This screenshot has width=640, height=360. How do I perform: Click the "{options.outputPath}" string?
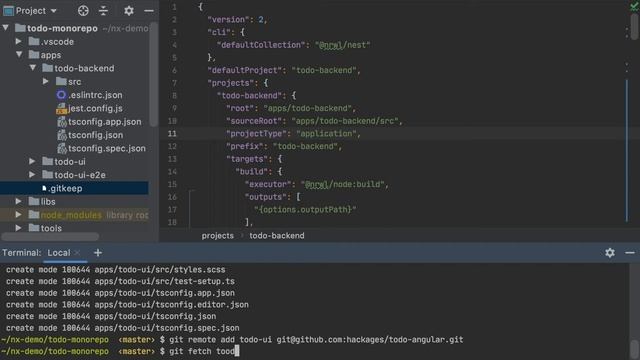tap(305, 209)
